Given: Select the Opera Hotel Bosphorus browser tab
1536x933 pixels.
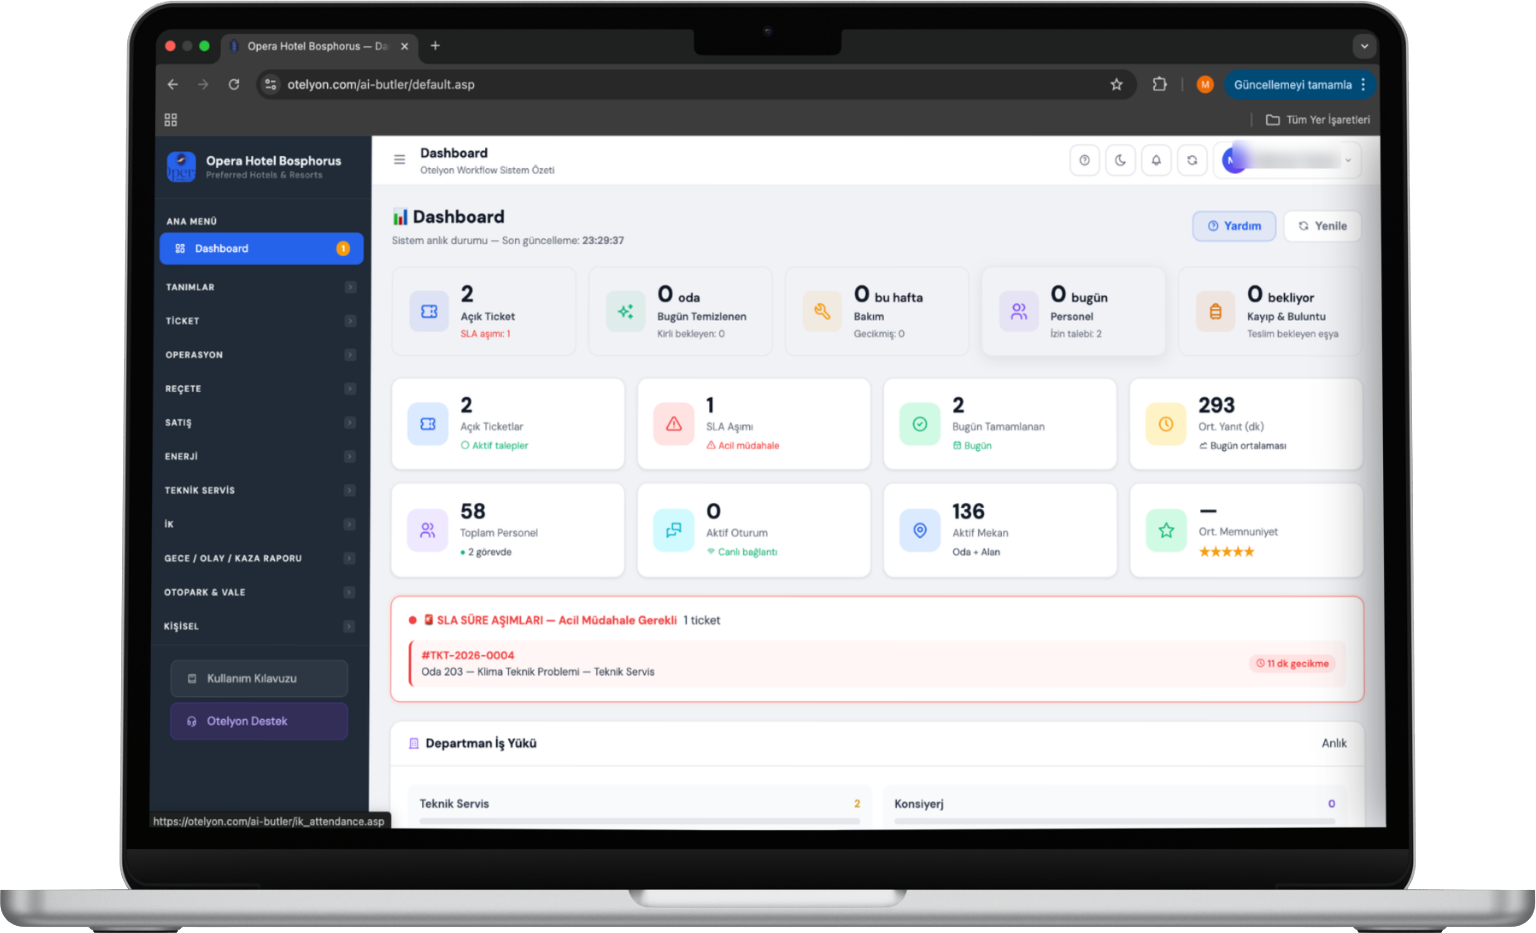Looking at the screenshot, I should (318, 46).
